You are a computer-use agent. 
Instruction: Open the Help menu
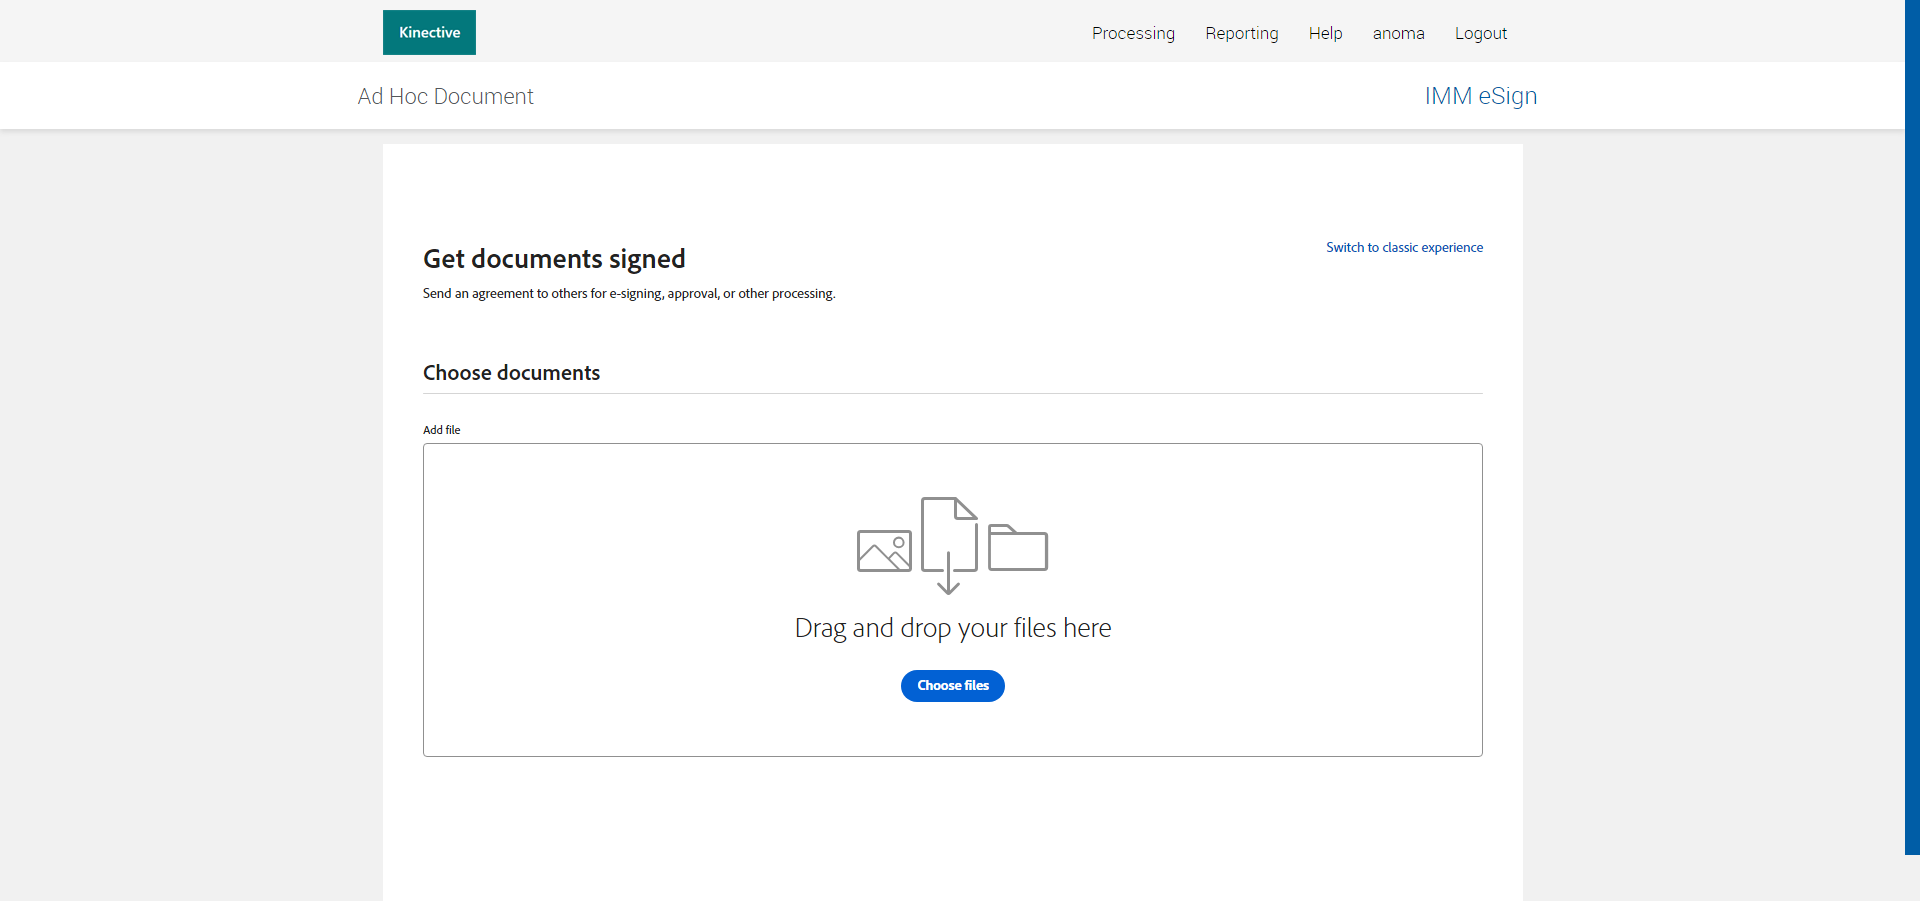pyautogui.click(x=1325, y=33)
